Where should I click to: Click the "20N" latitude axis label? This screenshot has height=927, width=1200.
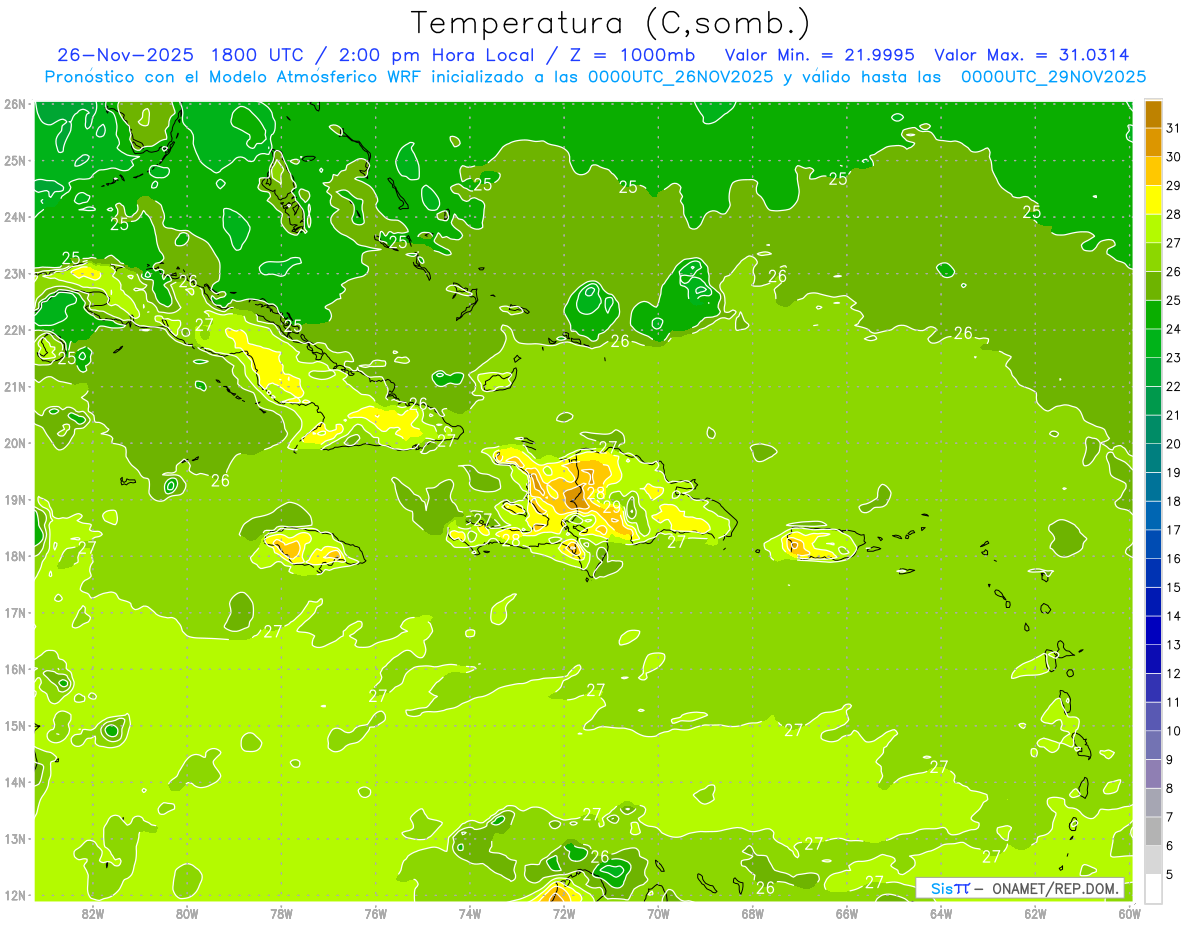[x=15, y=443]
